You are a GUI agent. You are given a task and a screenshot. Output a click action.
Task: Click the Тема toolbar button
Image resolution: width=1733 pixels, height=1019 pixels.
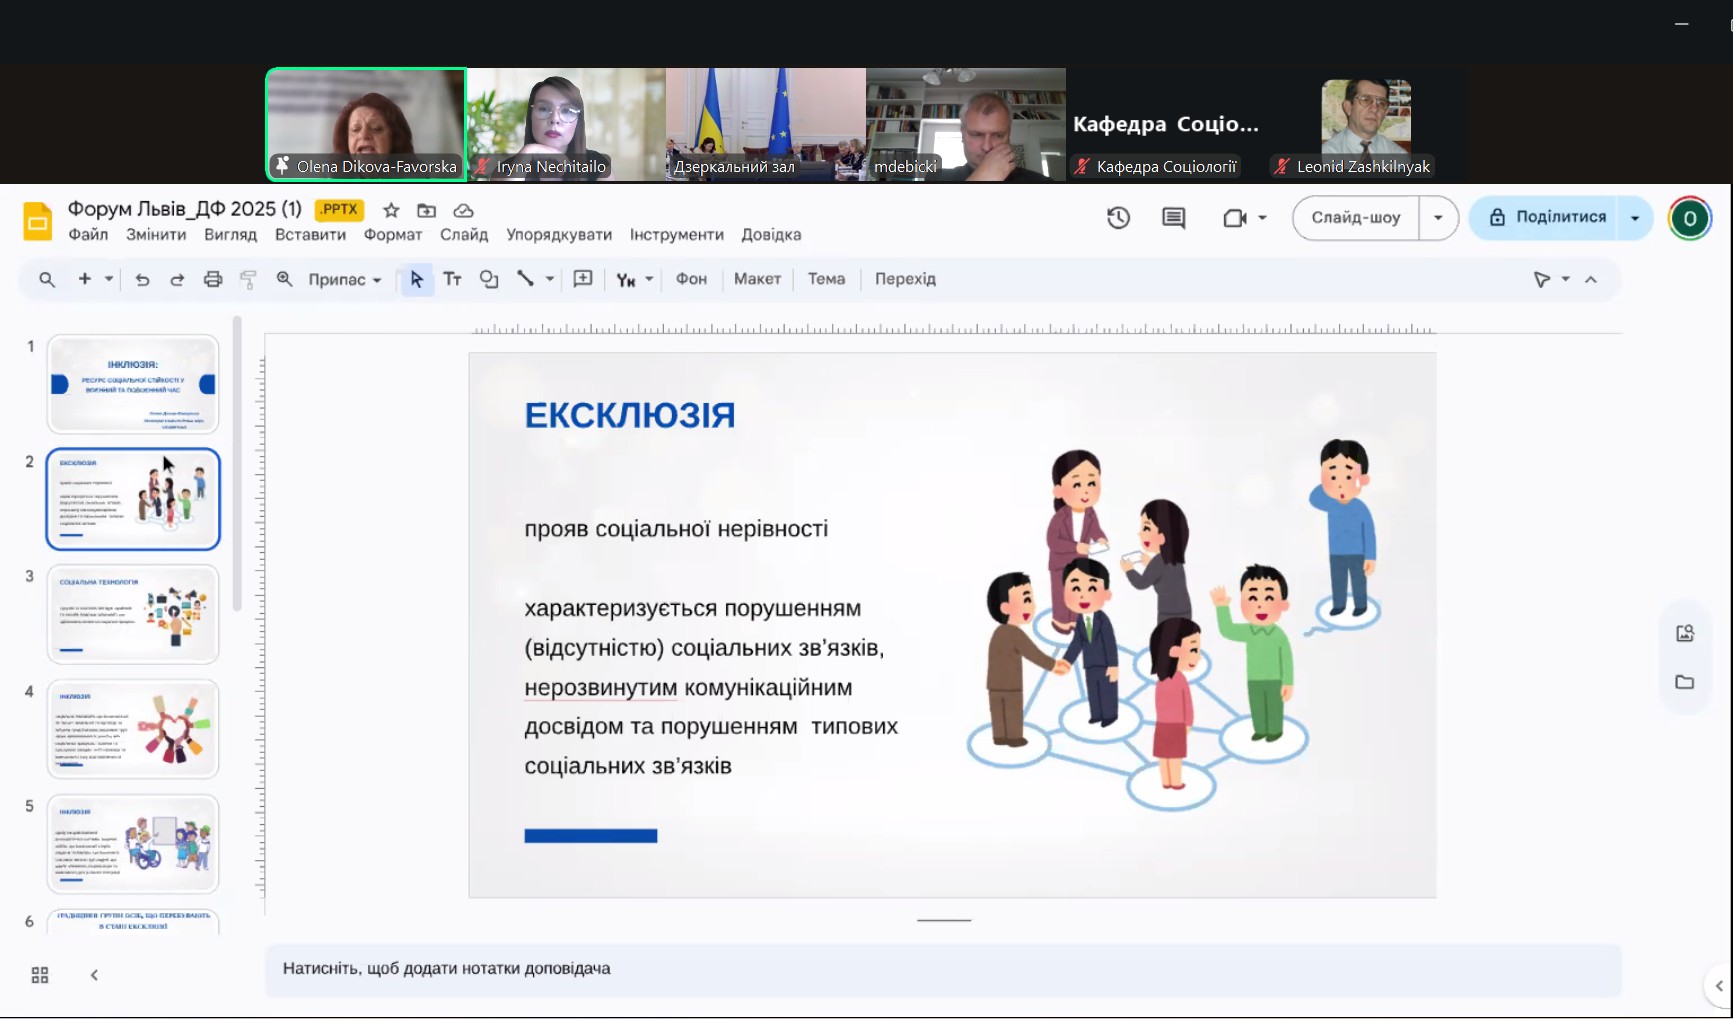click(x=826, y=279)
